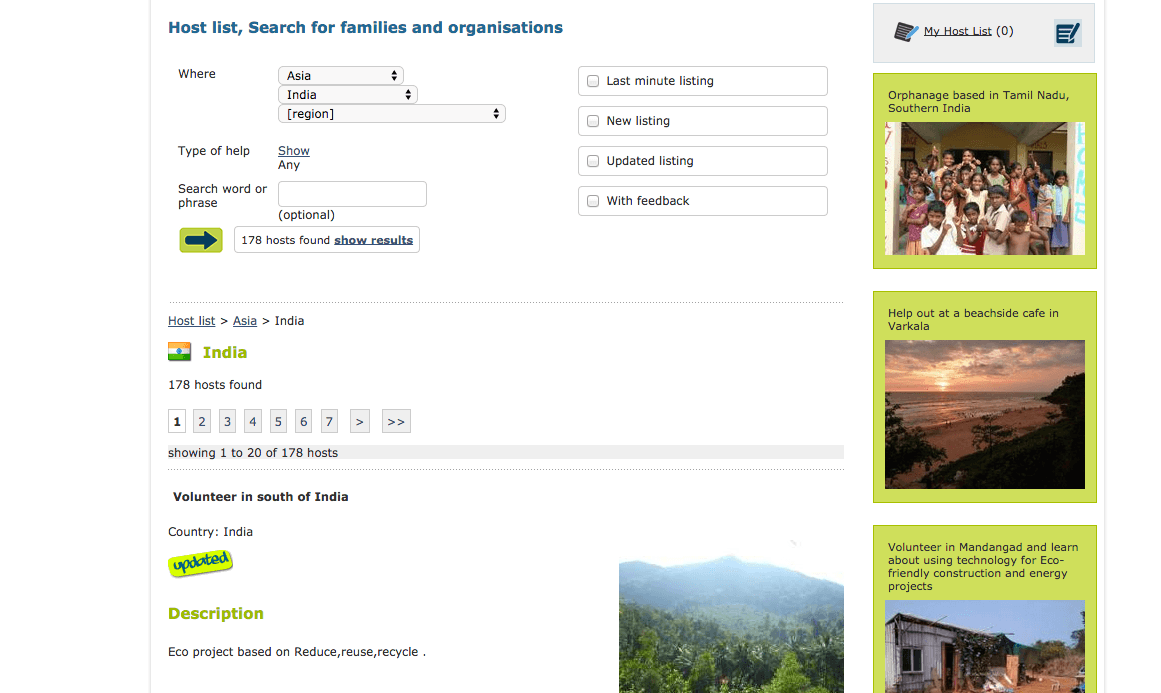Click the India flag icon
This screenshot has height=693, width=1161.
click(x=179, y=352)
